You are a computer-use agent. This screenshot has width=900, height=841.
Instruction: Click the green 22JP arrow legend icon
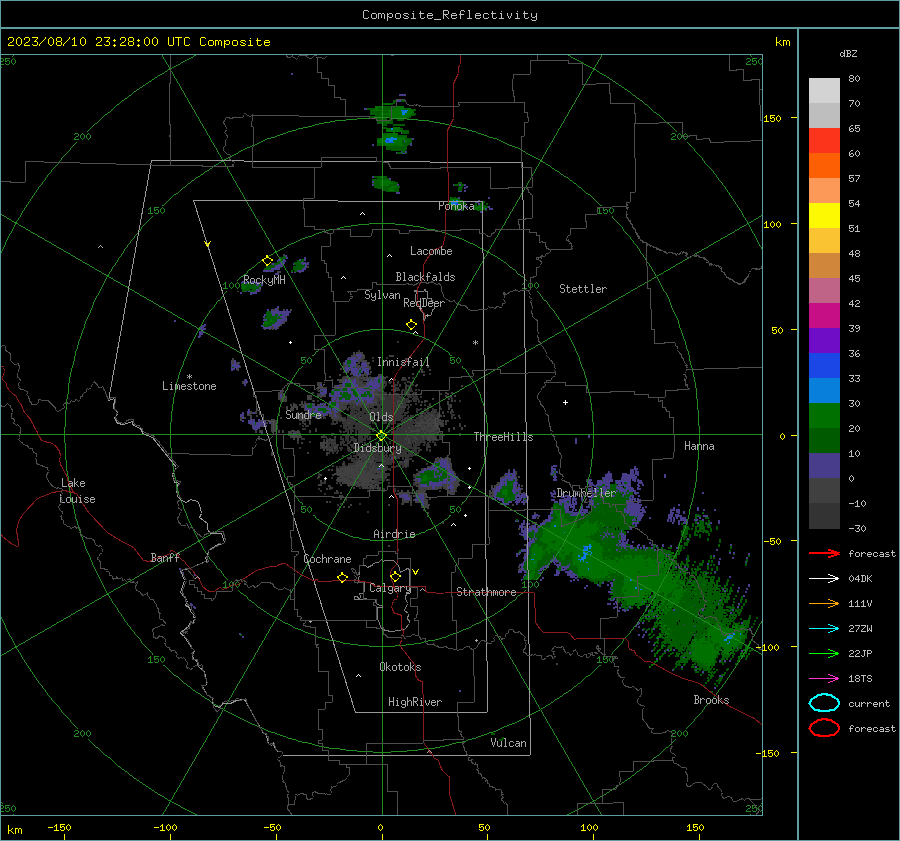pos(824,653)
